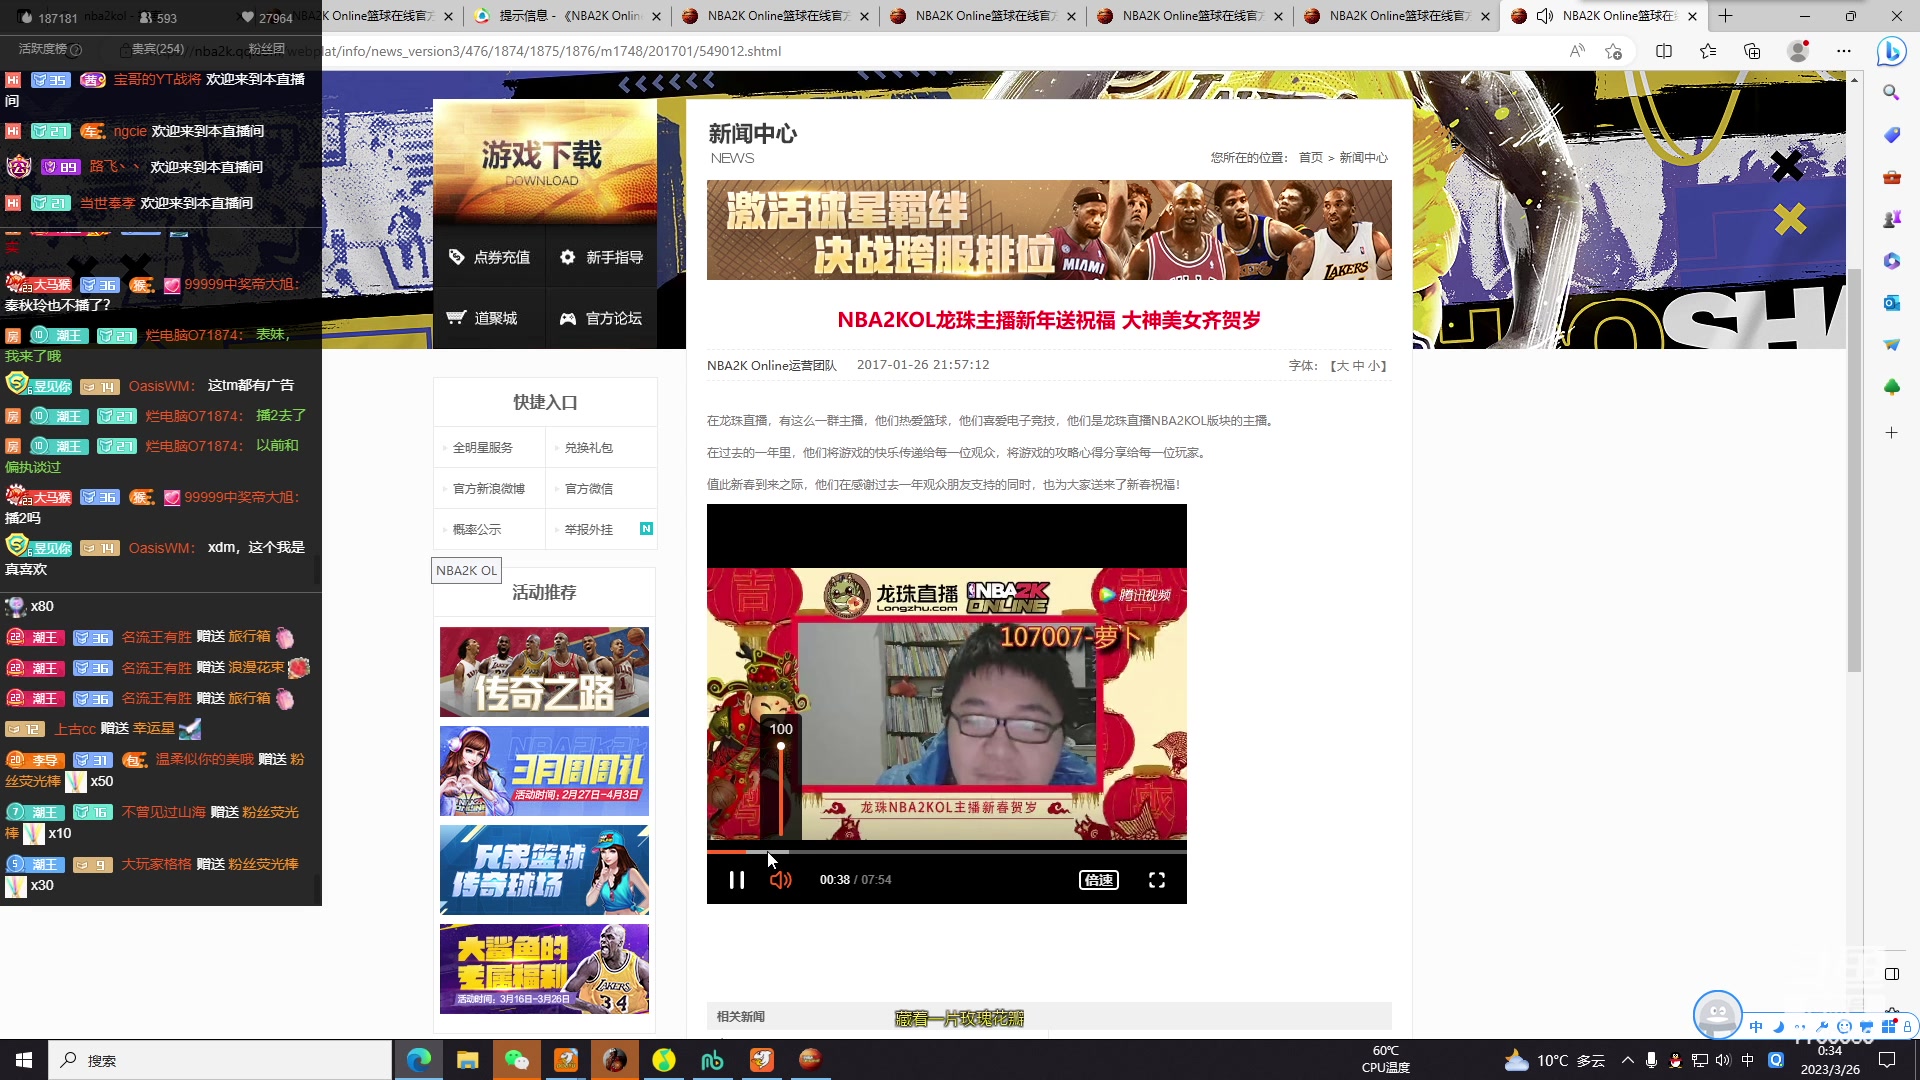
Task: Mute the tab using its speaker icon
Action: coord(1545,16)
